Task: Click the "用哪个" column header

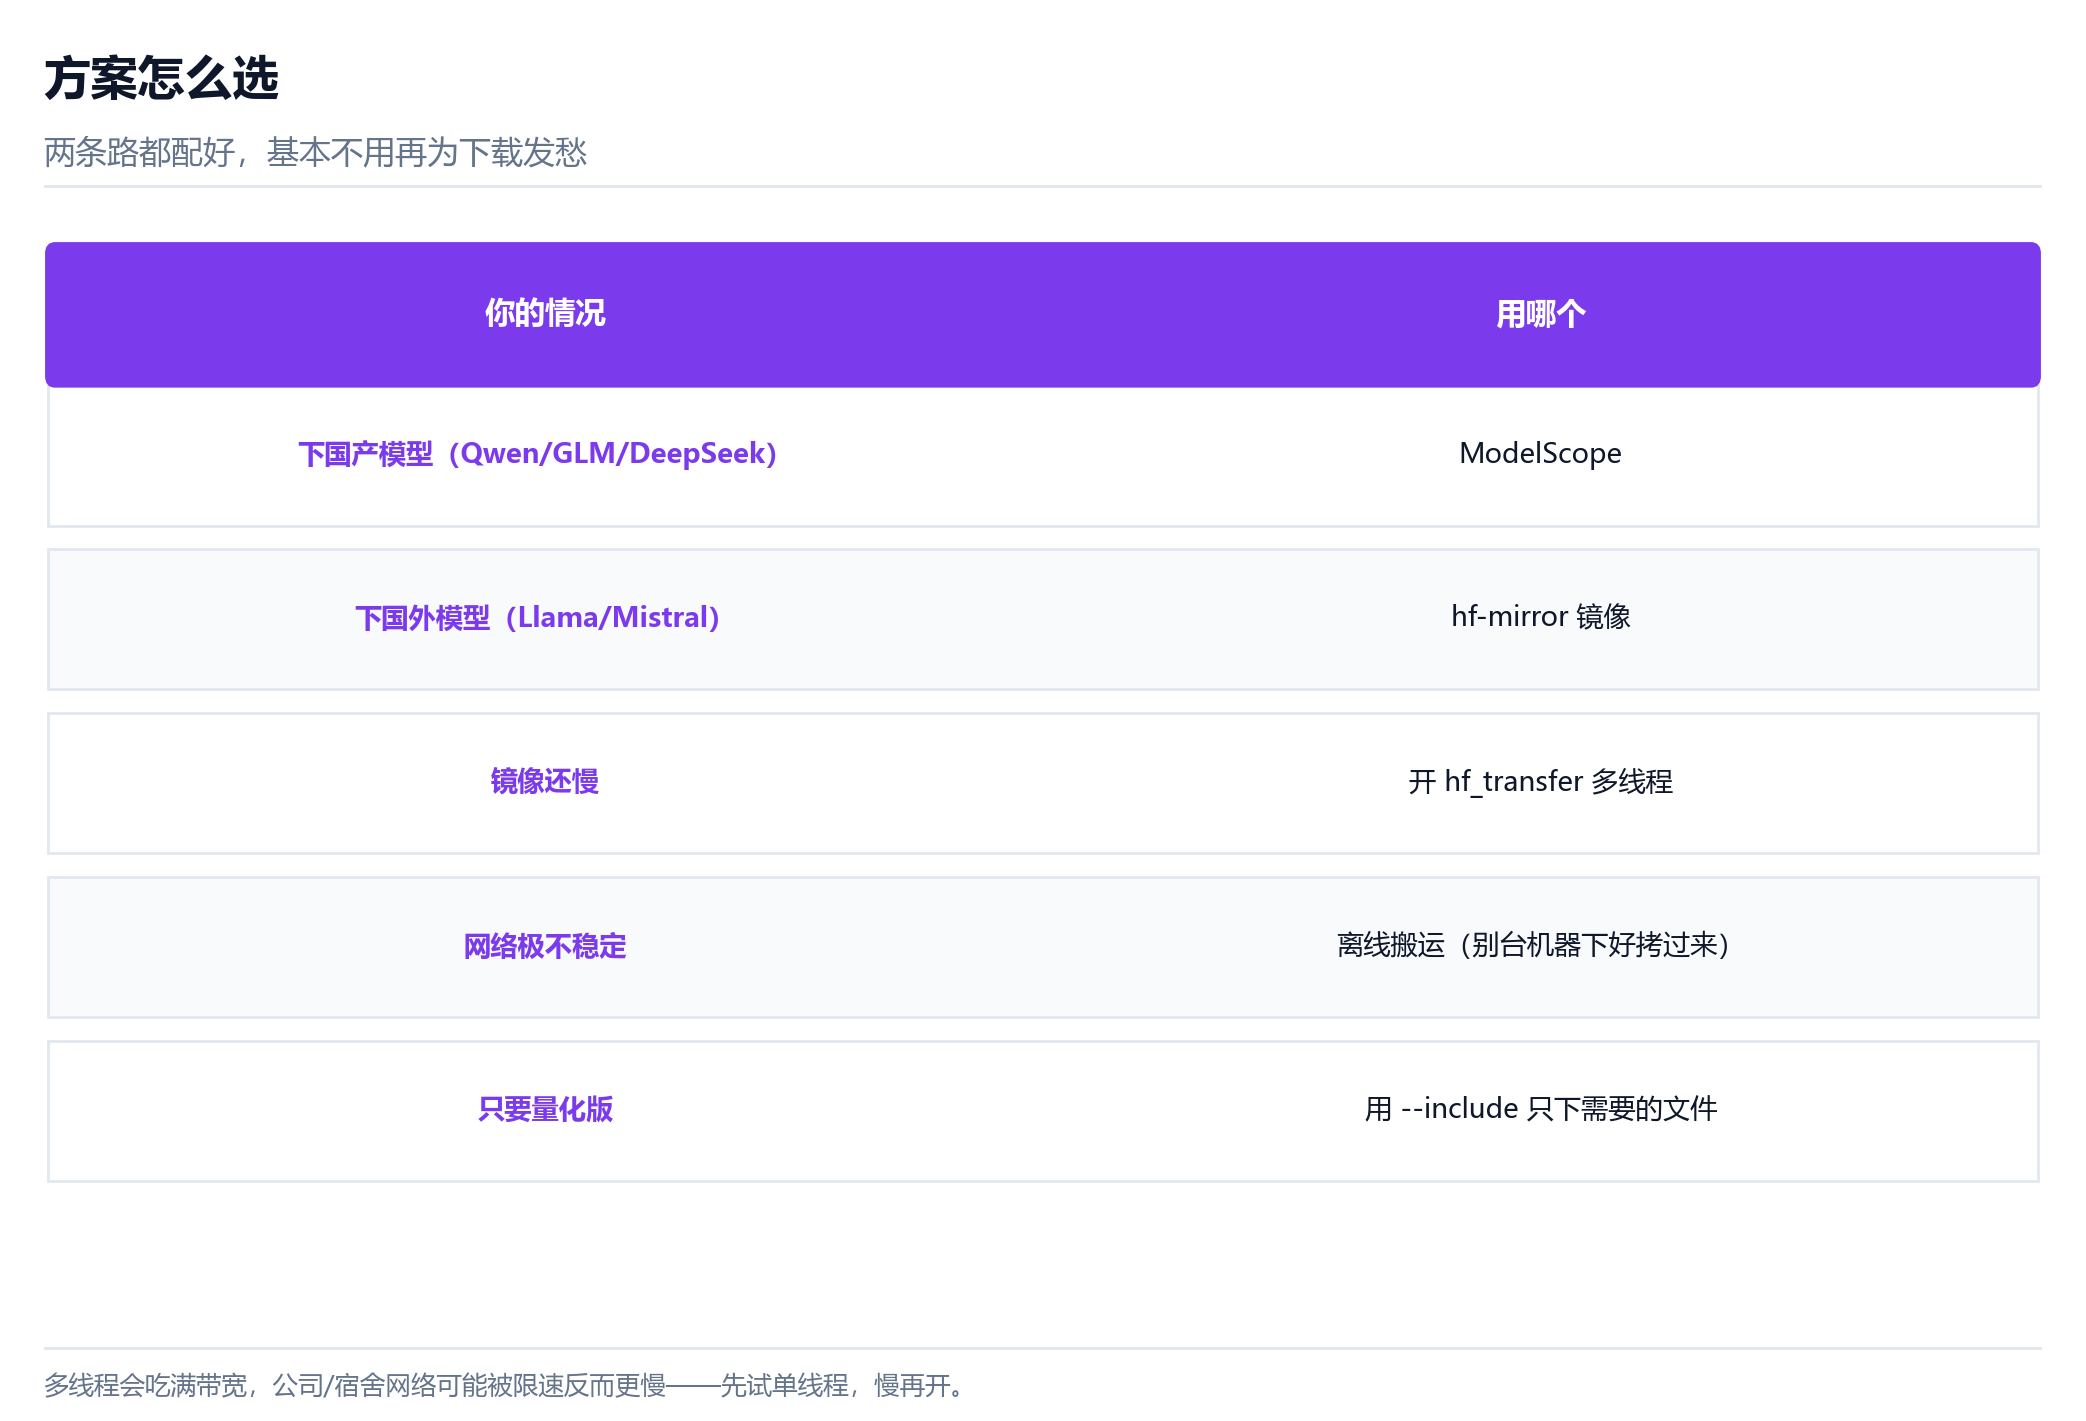Action: tap(1541, 314)
